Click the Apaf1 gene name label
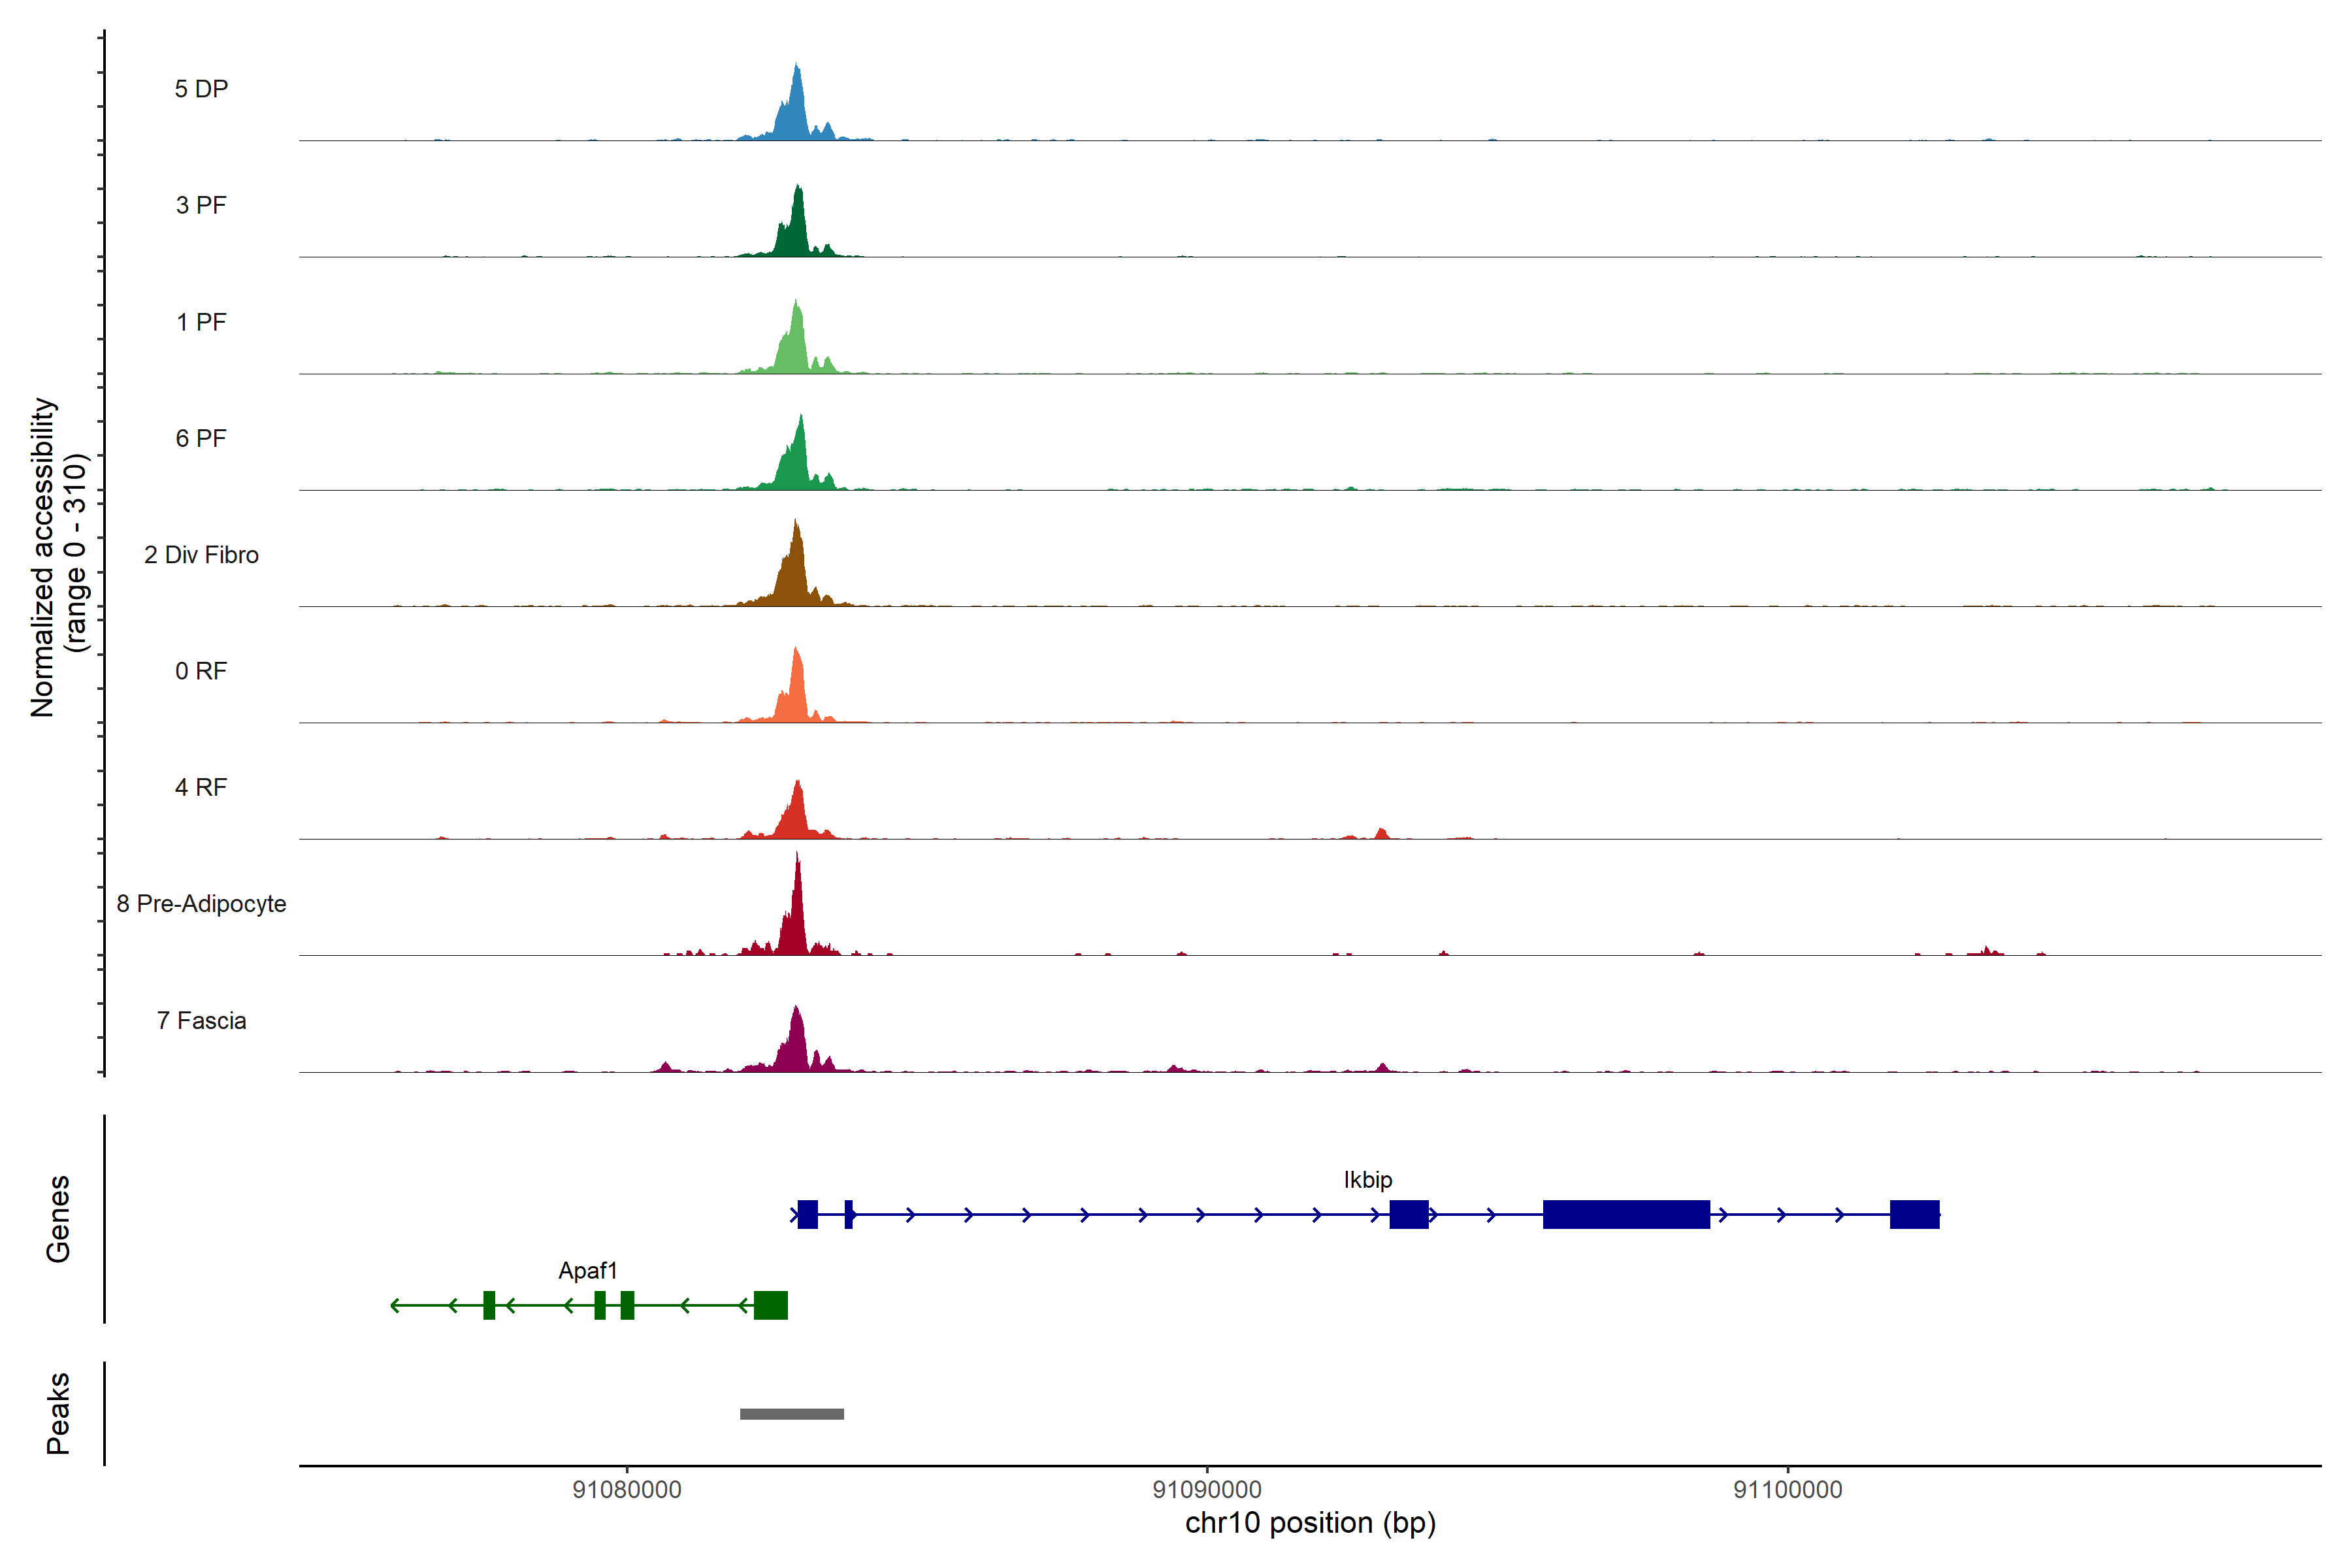The height and width of the screenshot is (1568, 2352). 588,1271
